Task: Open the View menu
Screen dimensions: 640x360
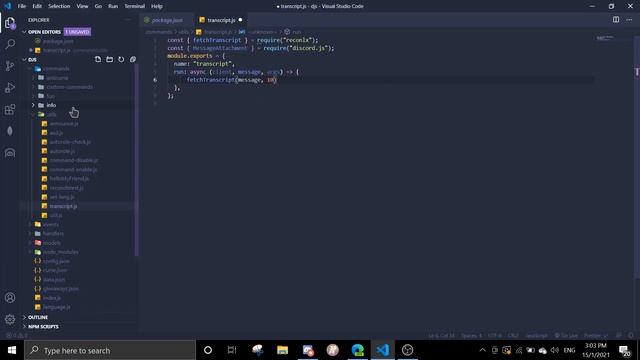Action: pyautogui.click(x=82, y=6)
